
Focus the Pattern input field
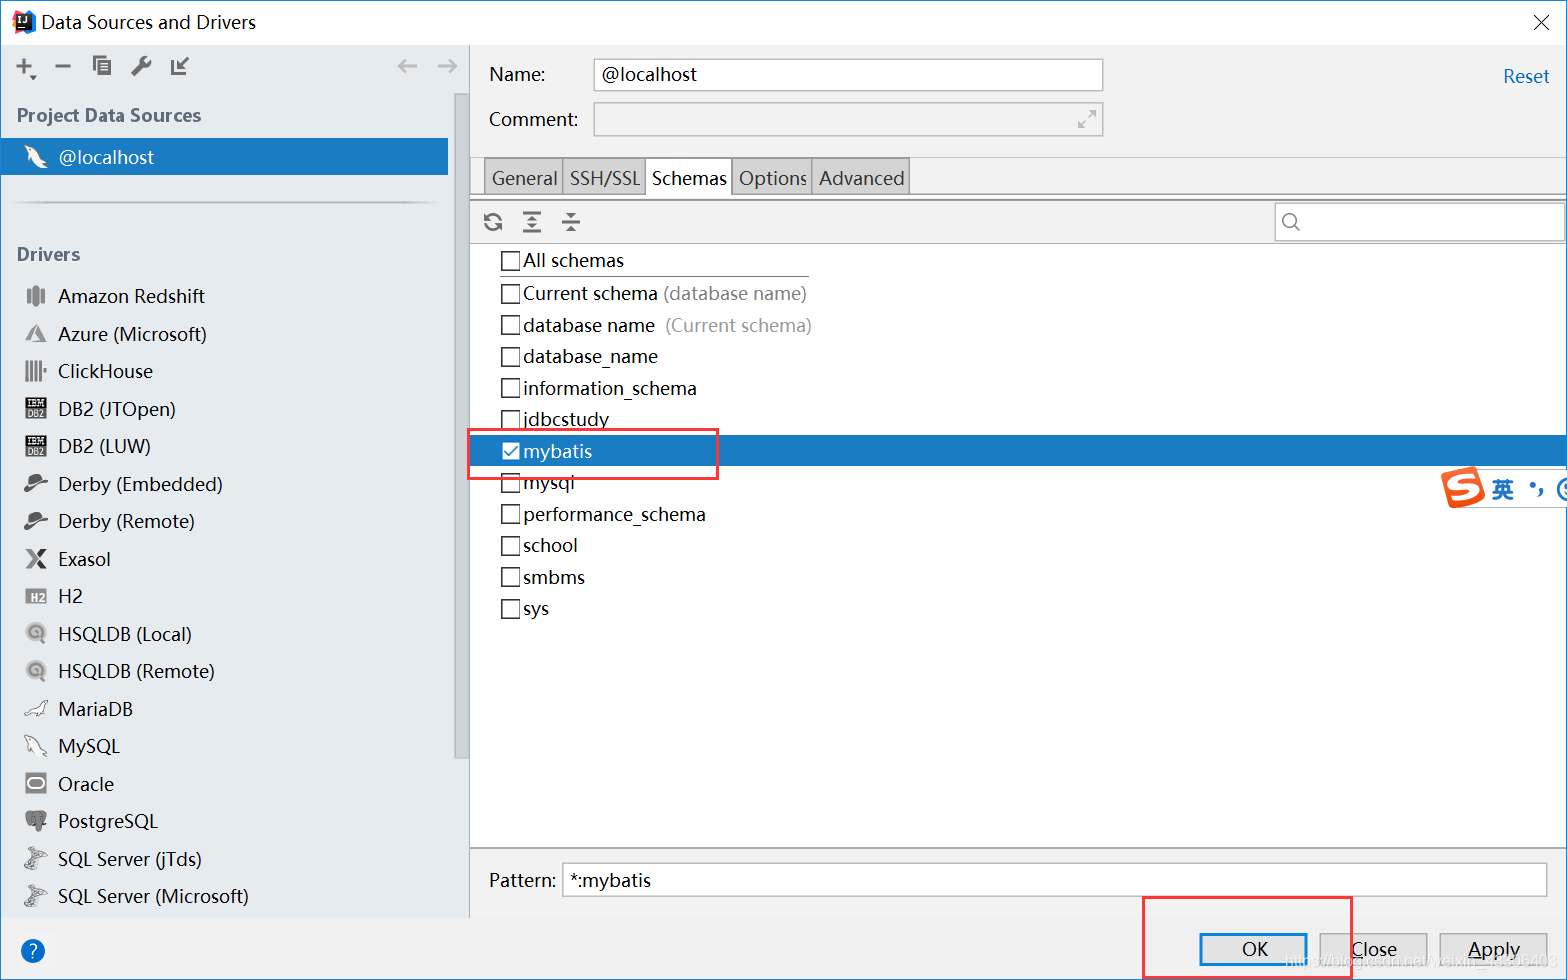click(1054, 880)
